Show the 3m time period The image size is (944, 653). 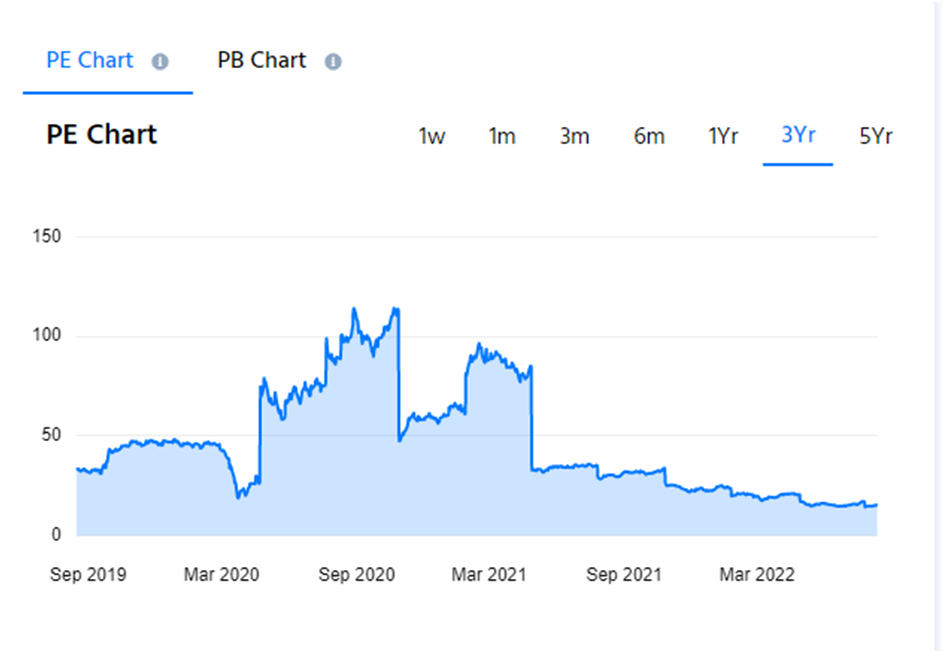tap(574, 137)
